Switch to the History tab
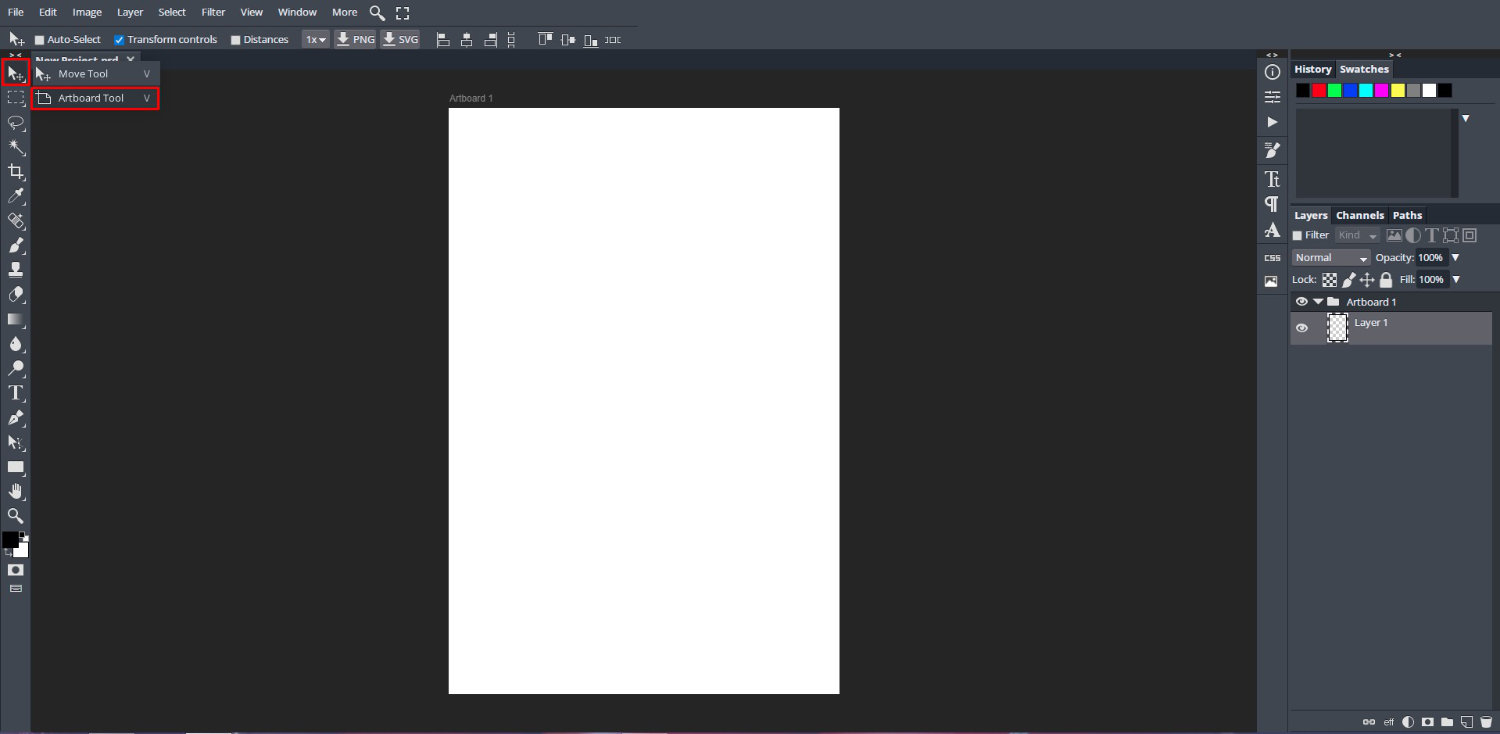Viewport: 1500px width, 734px height. pyautogui.click(x=1313, y=69)
